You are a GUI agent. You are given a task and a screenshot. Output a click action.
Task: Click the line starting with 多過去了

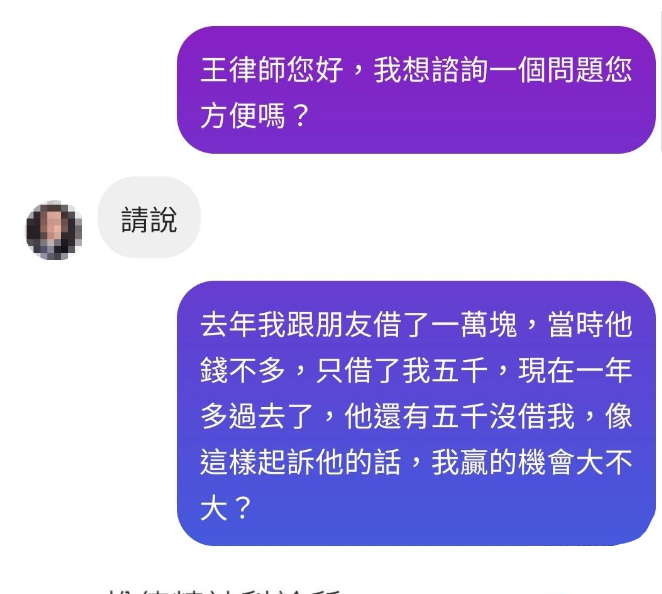click(x=416, y=416)
